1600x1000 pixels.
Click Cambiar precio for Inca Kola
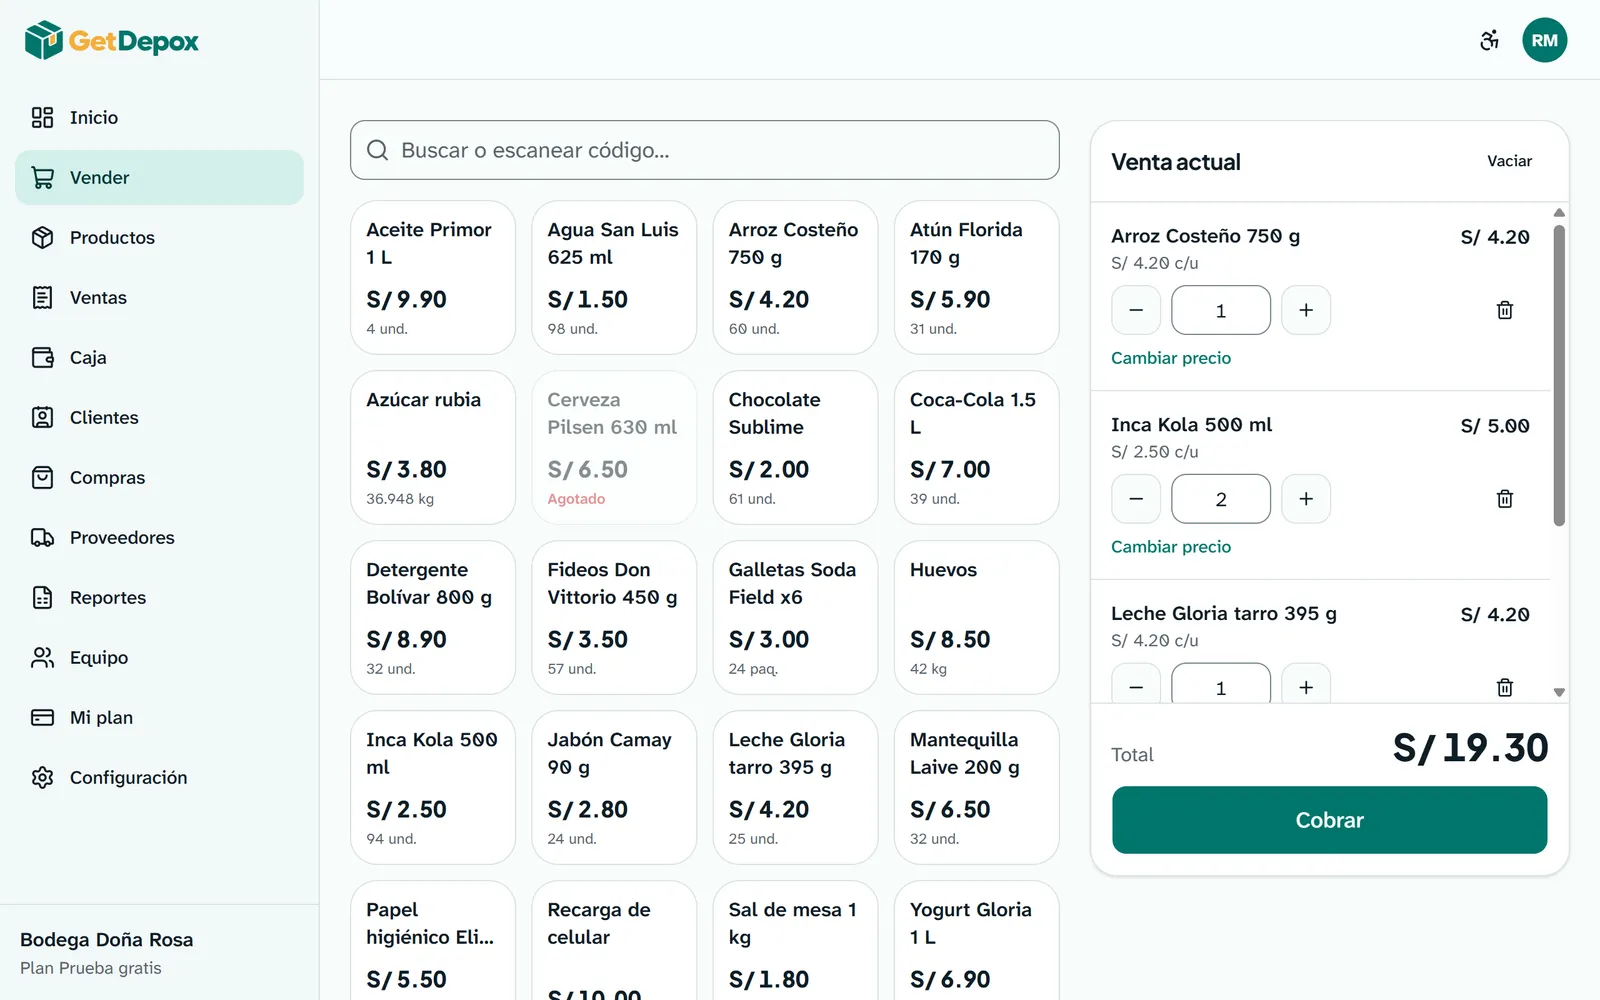click(1171, 547)
